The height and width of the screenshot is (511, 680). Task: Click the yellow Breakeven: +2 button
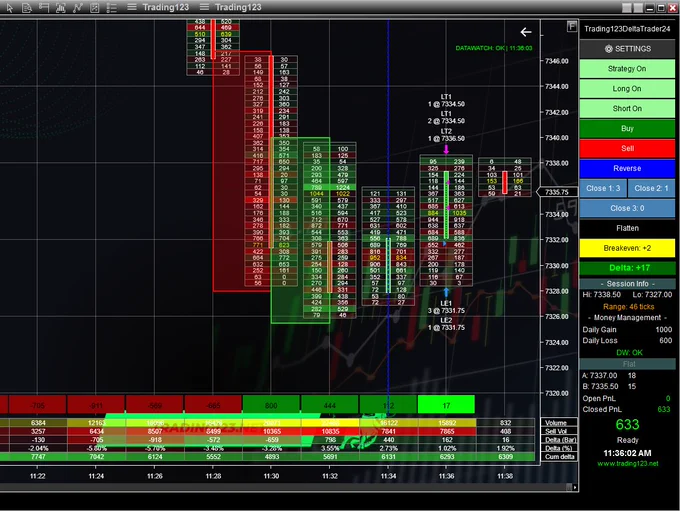pos(627,248)
